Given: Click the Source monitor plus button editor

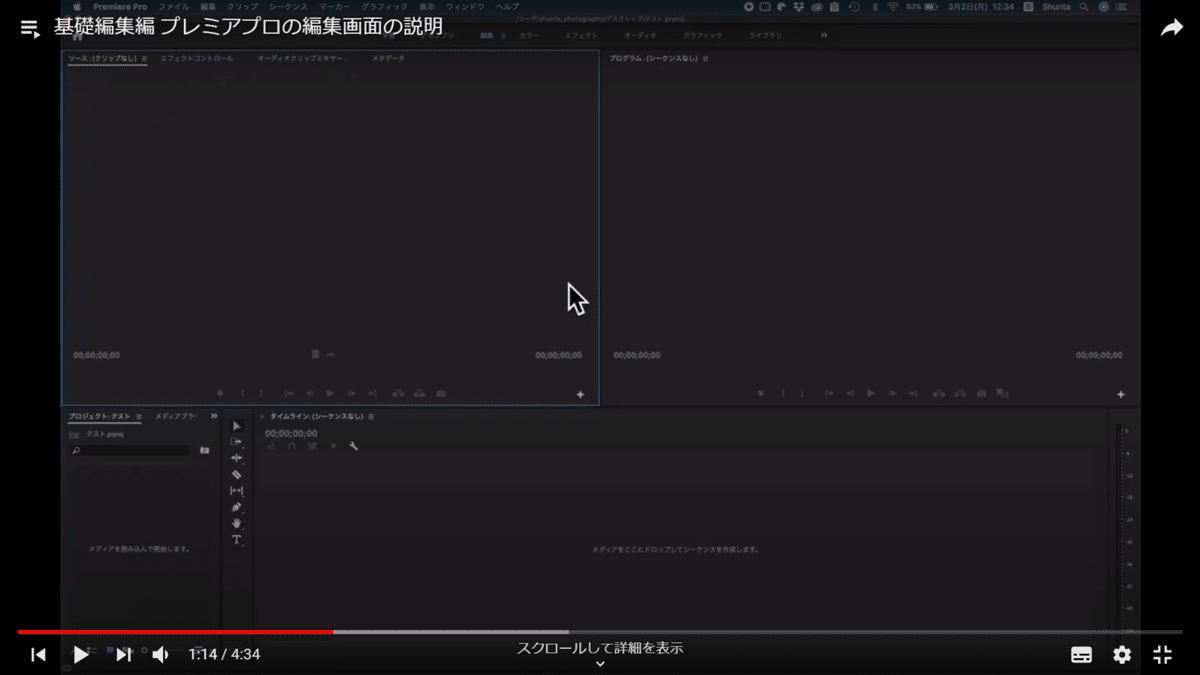Looking at the screenshot, I should point(580,394).
